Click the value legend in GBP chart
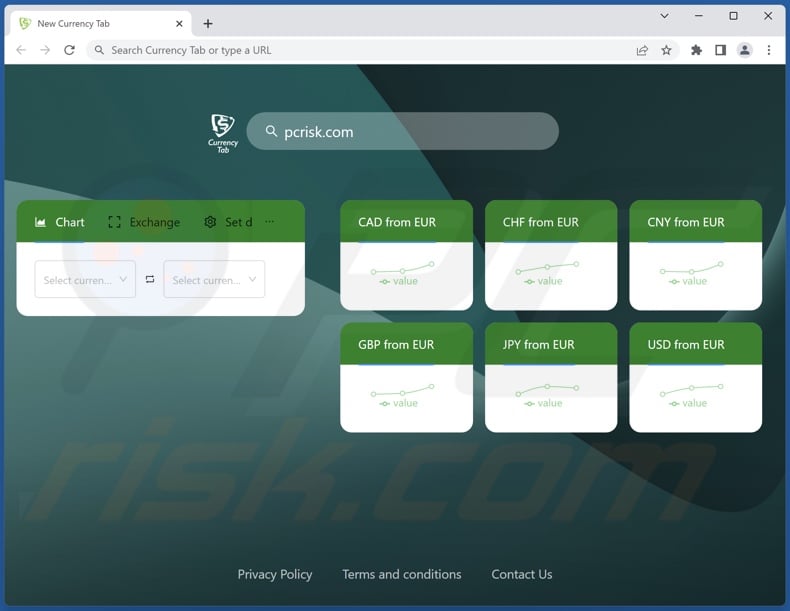Viewport: 790px width, 611px height. [399, 403]
